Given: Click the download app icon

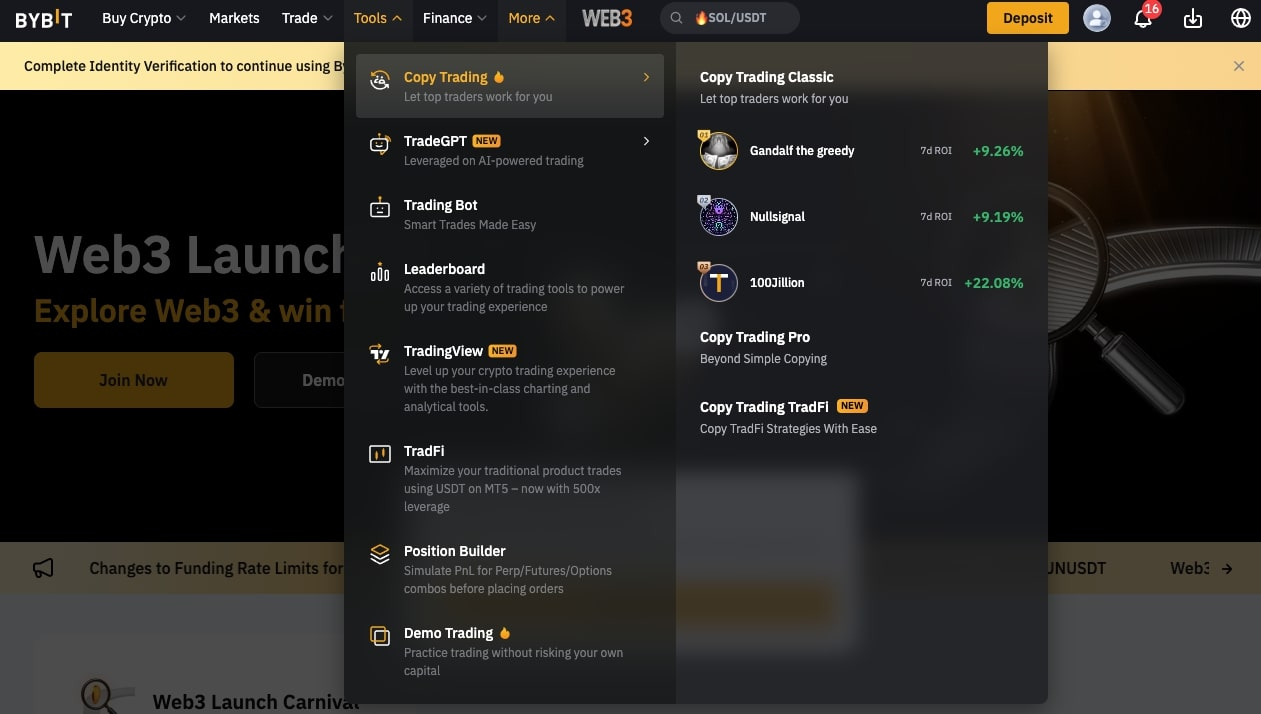Looking at the screenshot, I should (1193, 18).
